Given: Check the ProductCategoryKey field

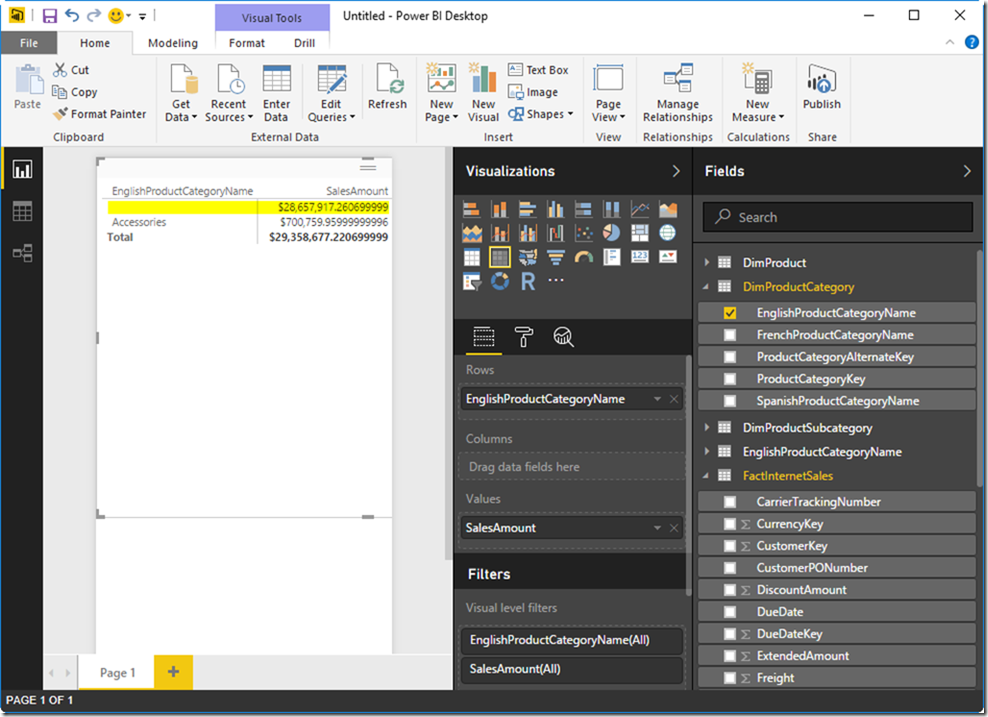Looking at the screenshot, I should pos(730,379).
